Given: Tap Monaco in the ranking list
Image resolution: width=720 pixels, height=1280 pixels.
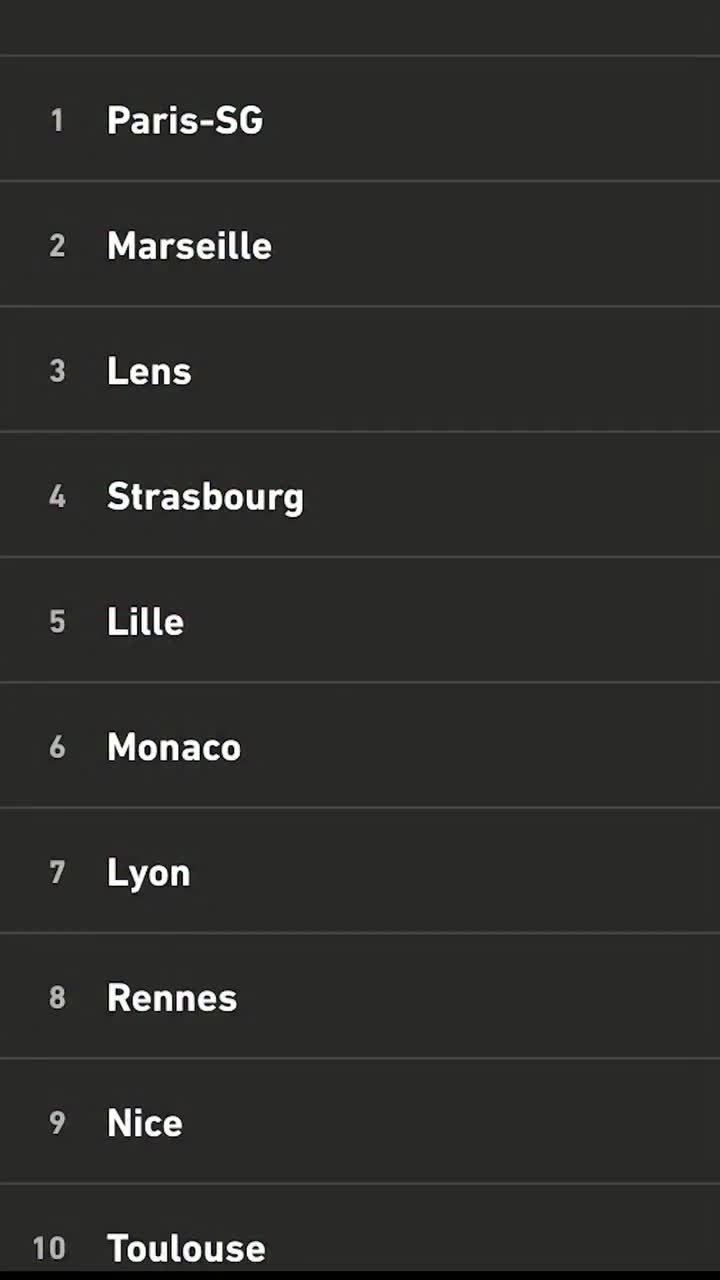Looking at the screenshot, I should (174, 747).
